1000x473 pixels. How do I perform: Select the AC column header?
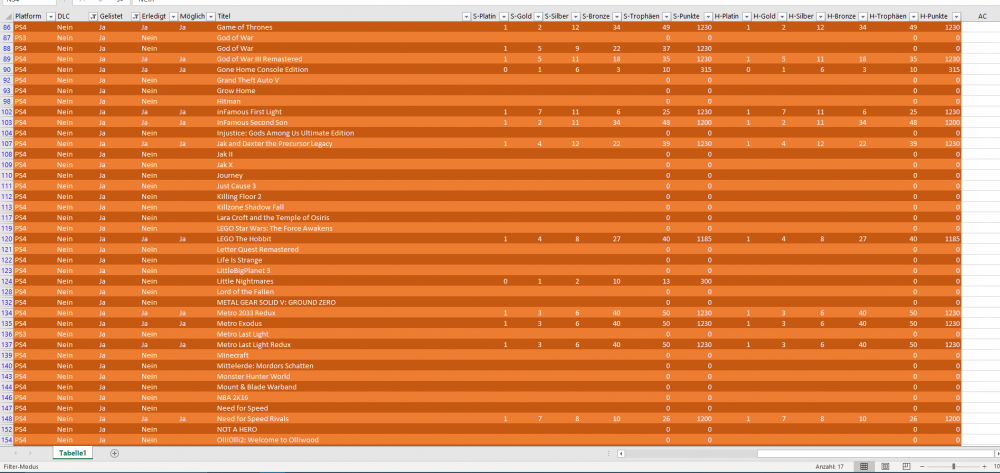[980, 17]
